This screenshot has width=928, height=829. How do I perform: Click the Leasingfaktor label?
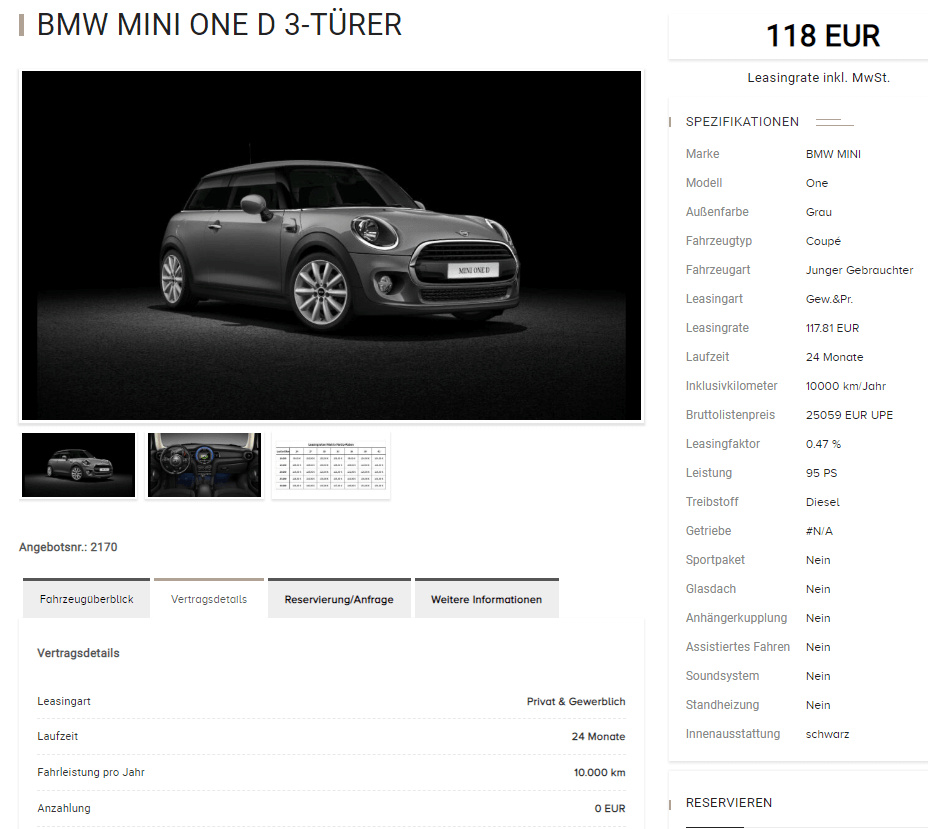(723, 444)
